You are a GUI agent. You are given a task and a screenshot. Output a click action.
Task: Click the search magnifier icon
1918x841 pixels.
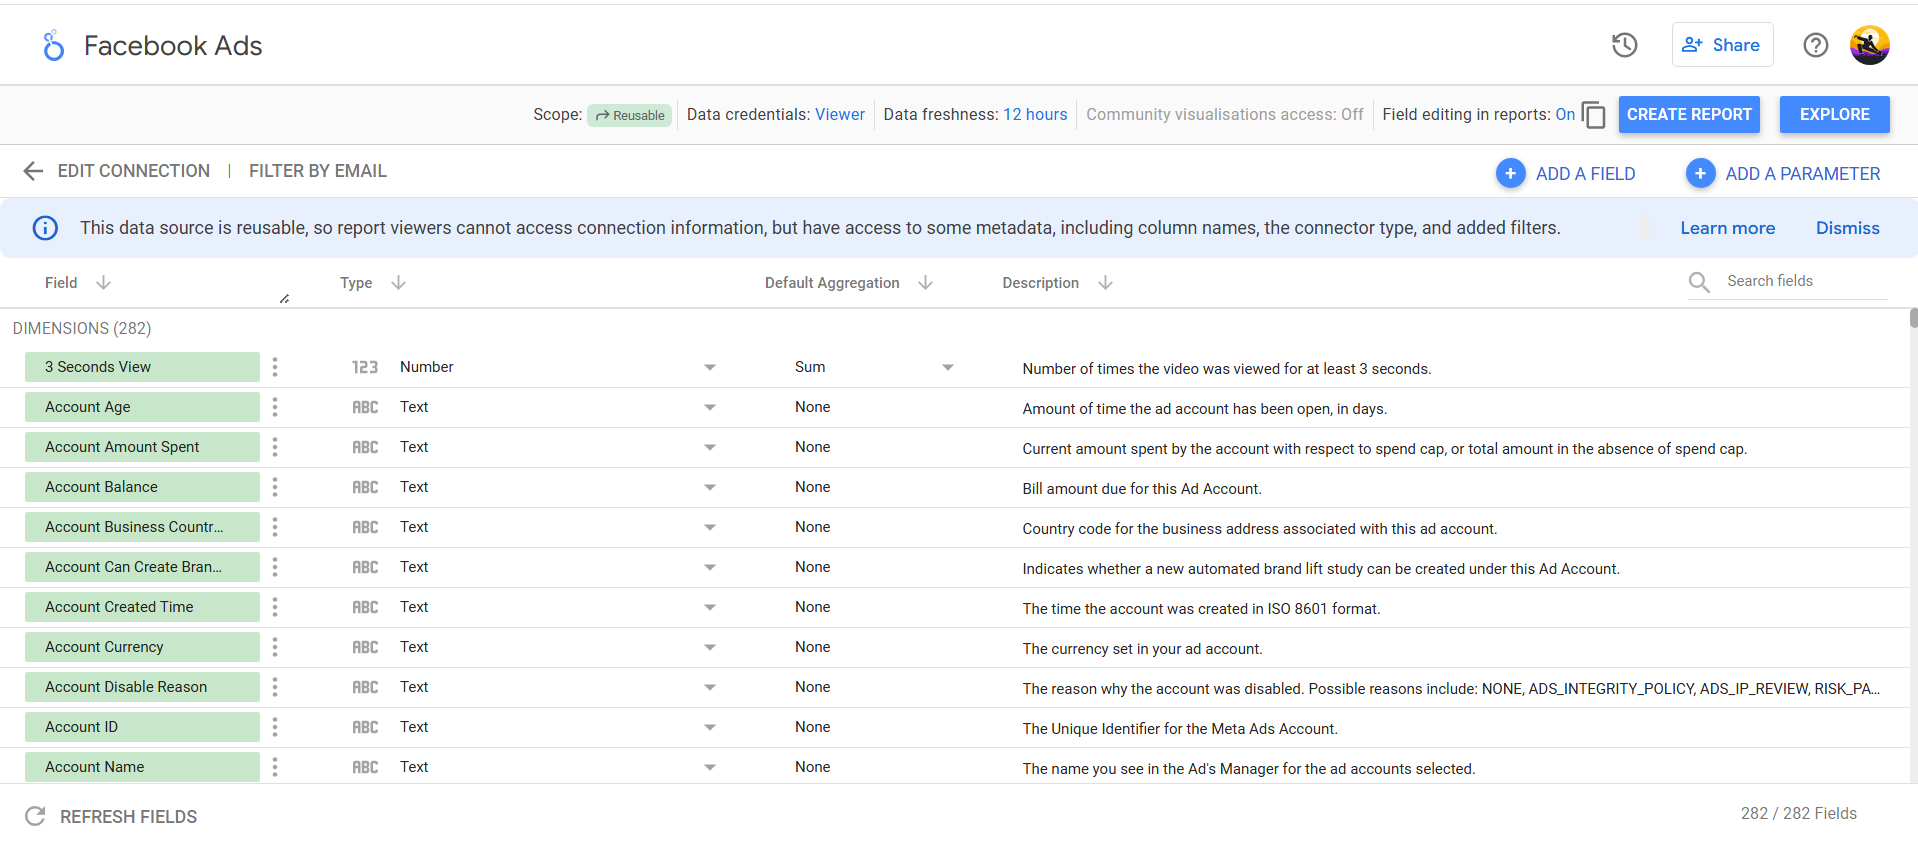[x=1699, y=282]
